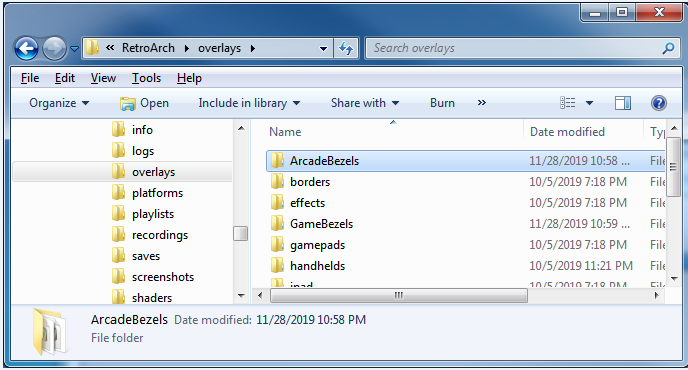Viewport: 688px width, 370px height.
Task: Show the preview pane icon
Action: pyautogui.click(x=623, y=103)
